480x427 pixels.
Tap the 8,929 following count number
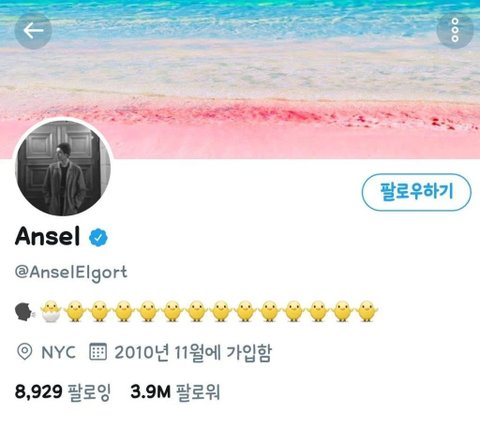click(39, 391)
